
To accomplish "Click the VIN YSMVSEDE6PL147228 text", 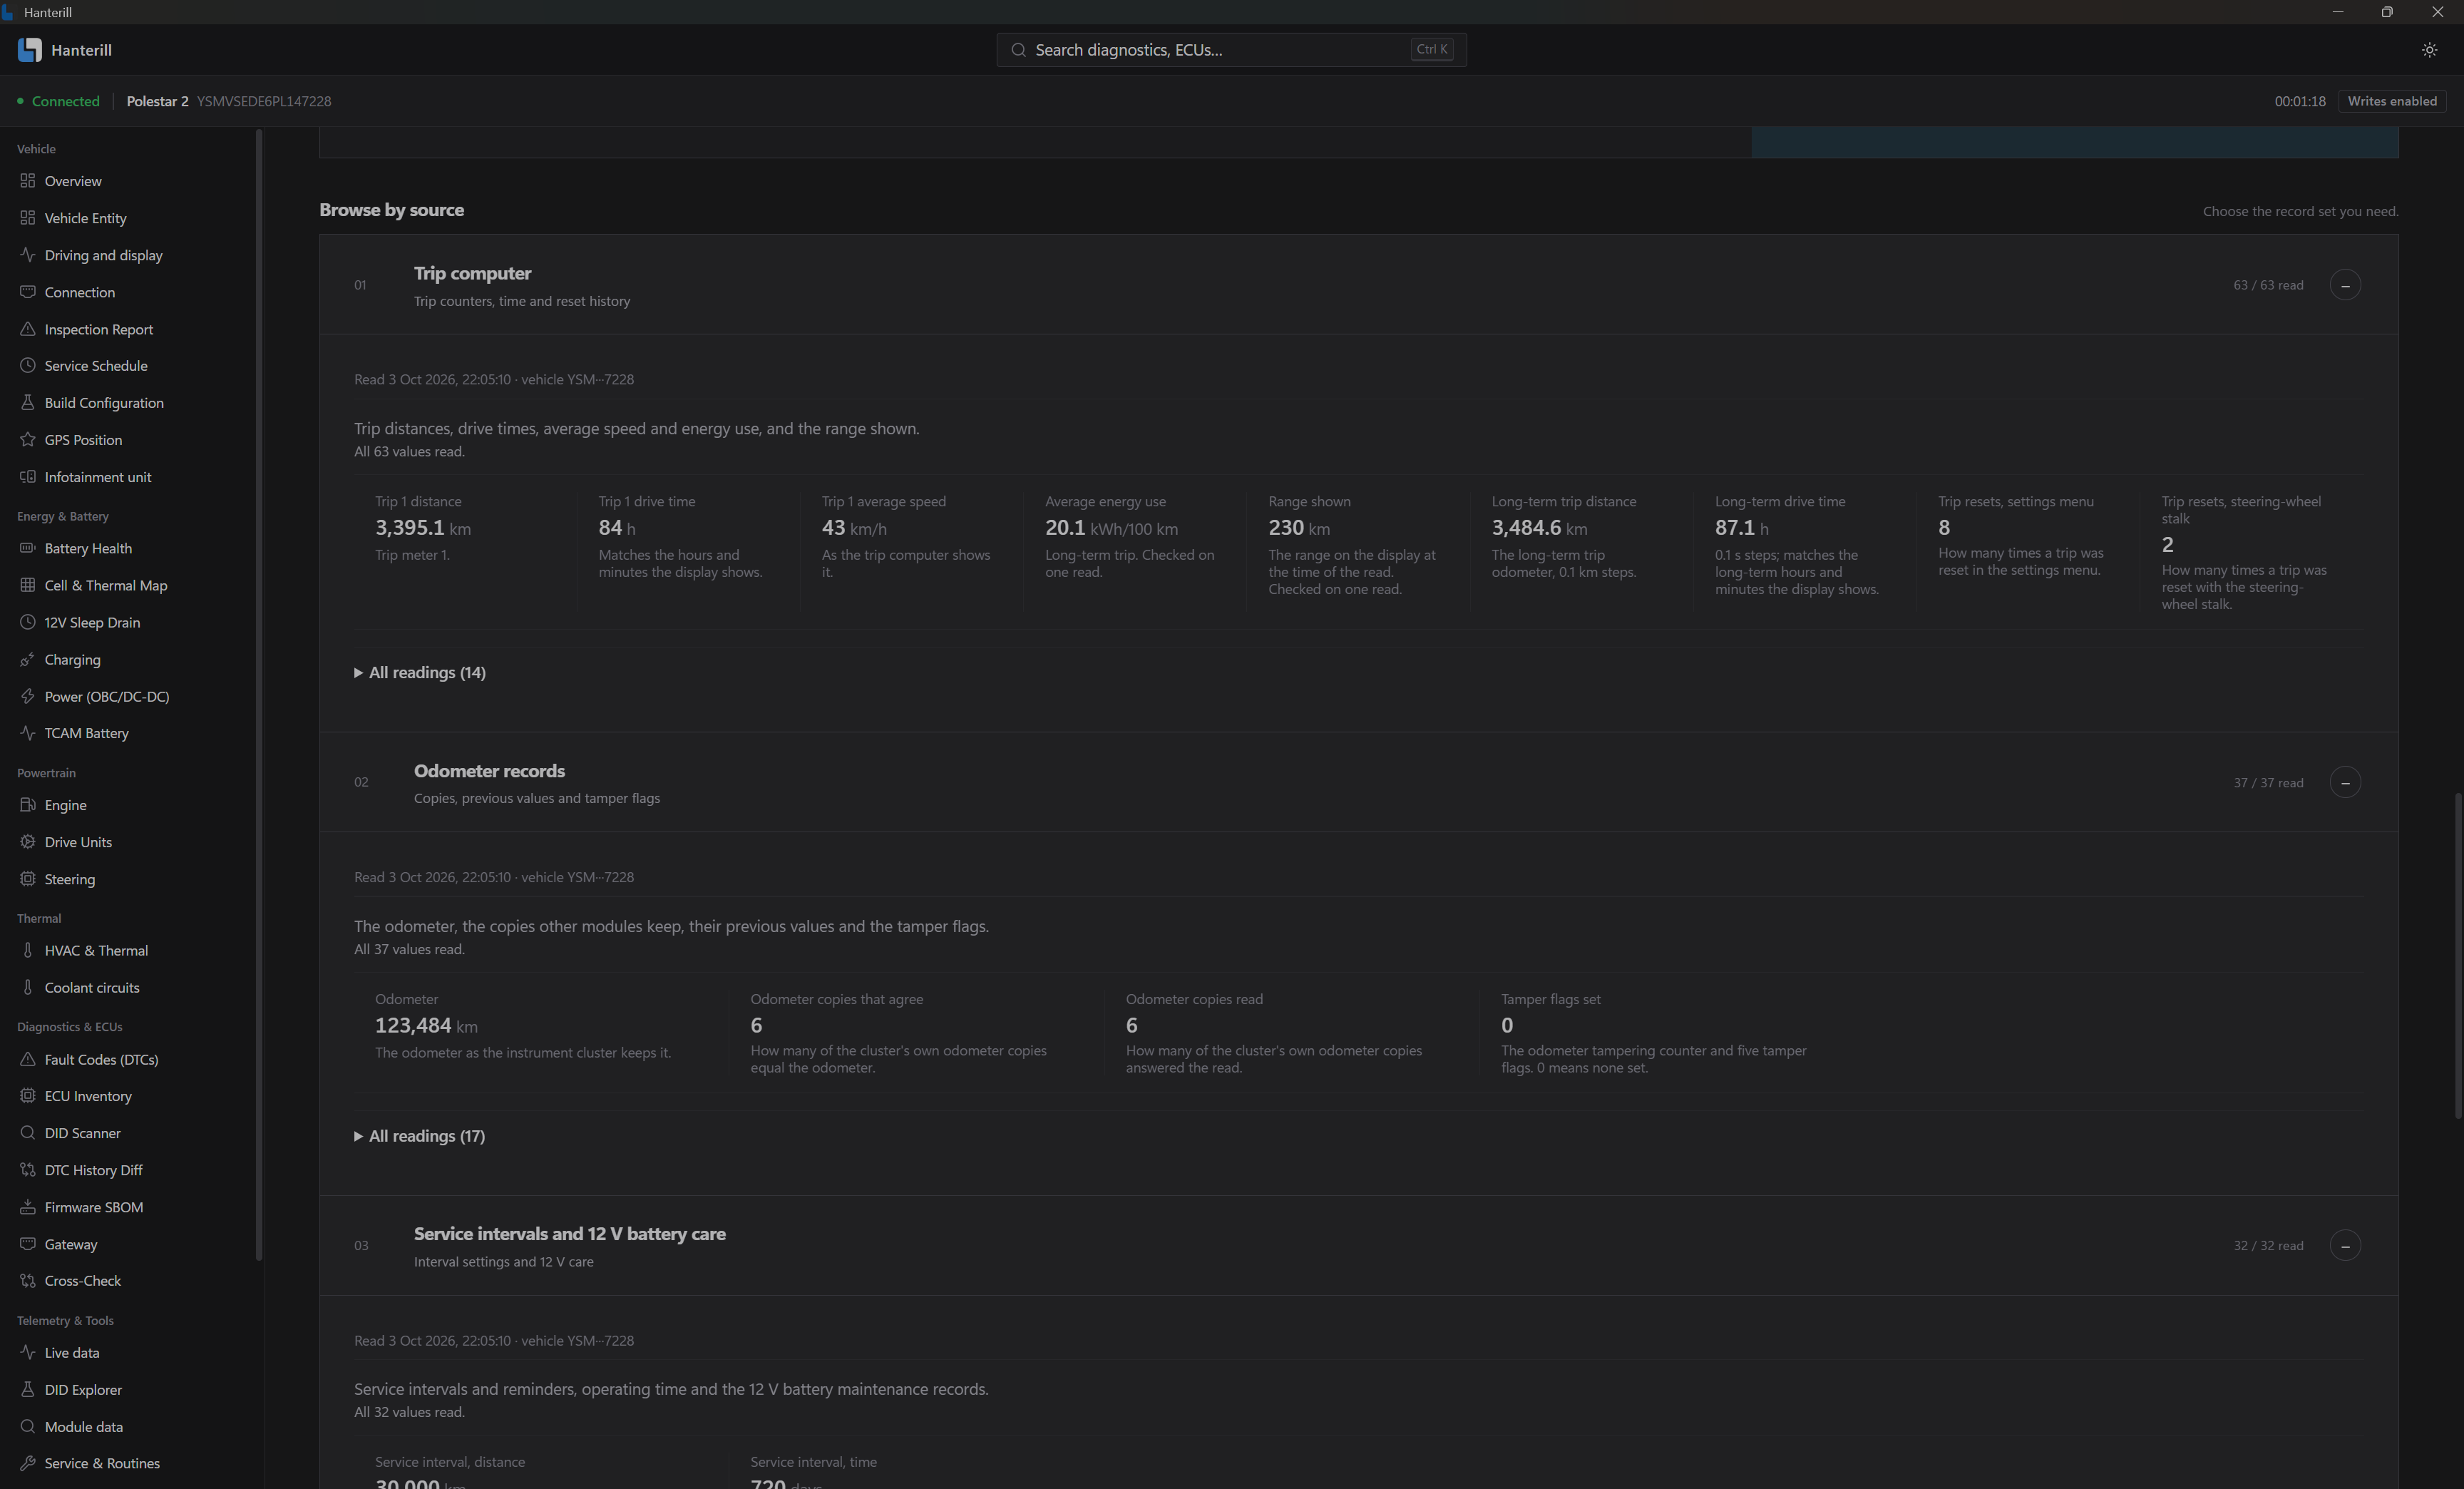I will tap(264, 101).
